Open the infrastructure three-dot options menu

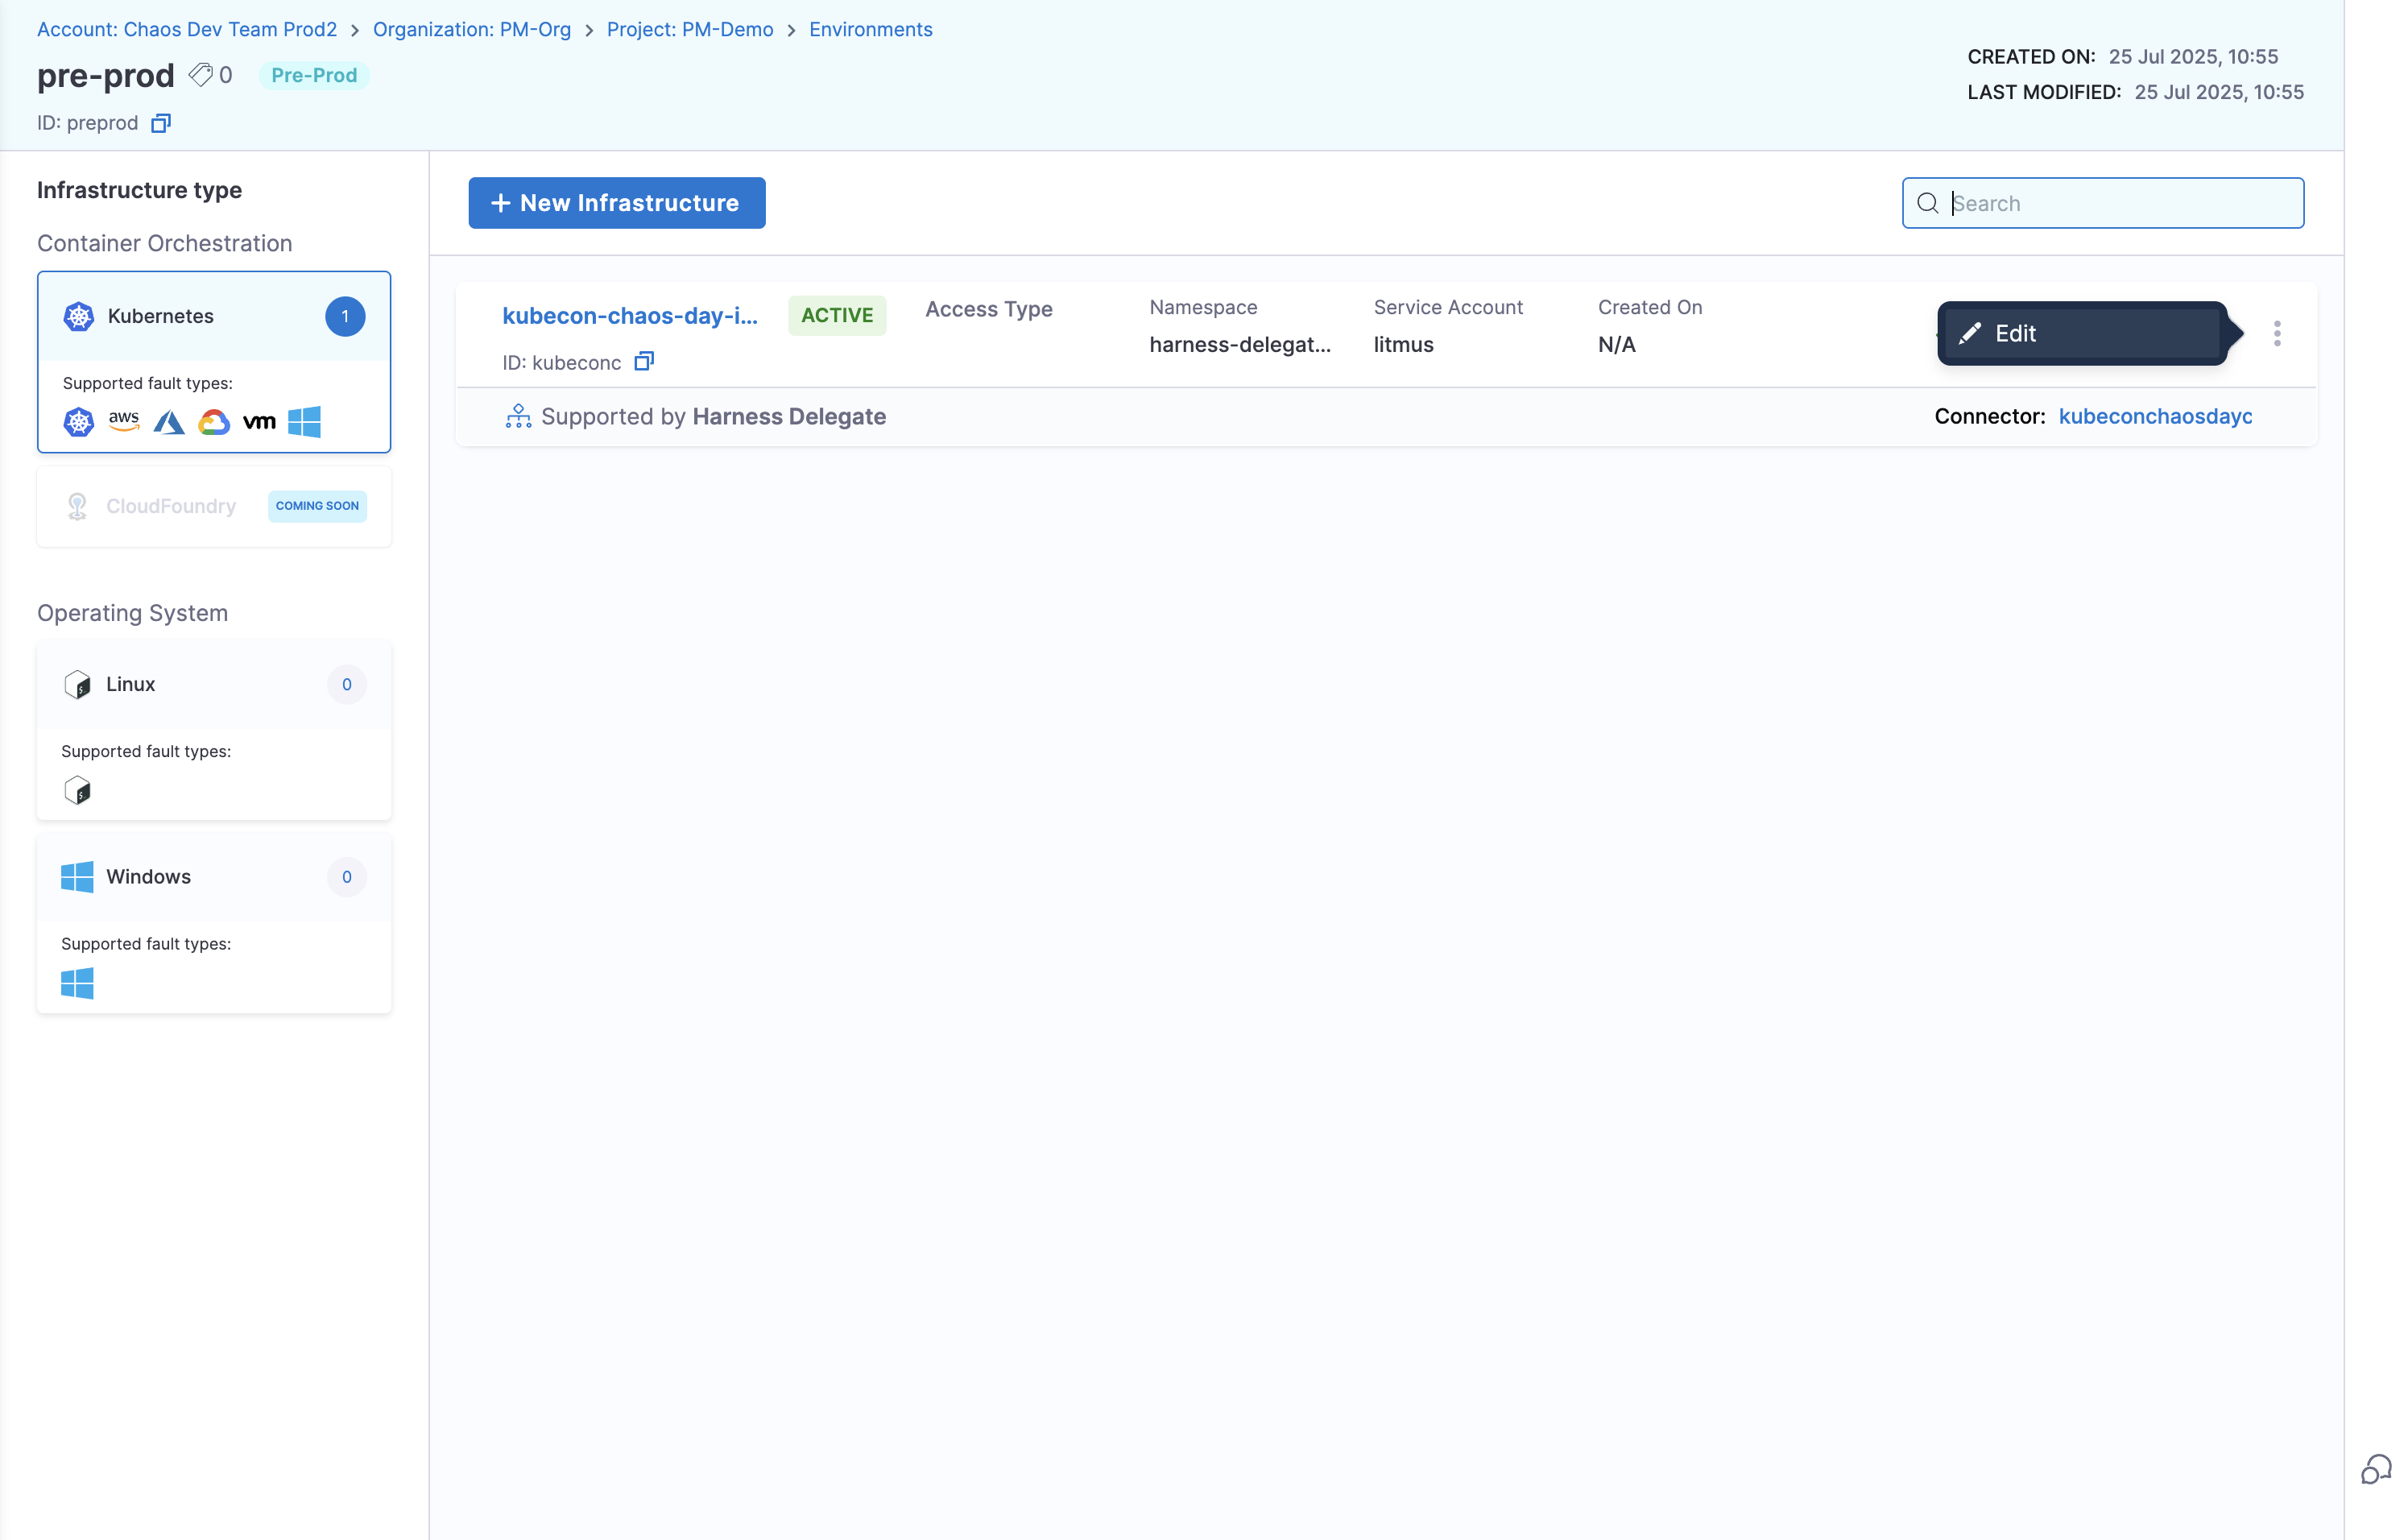click(x=2277, y=333)
